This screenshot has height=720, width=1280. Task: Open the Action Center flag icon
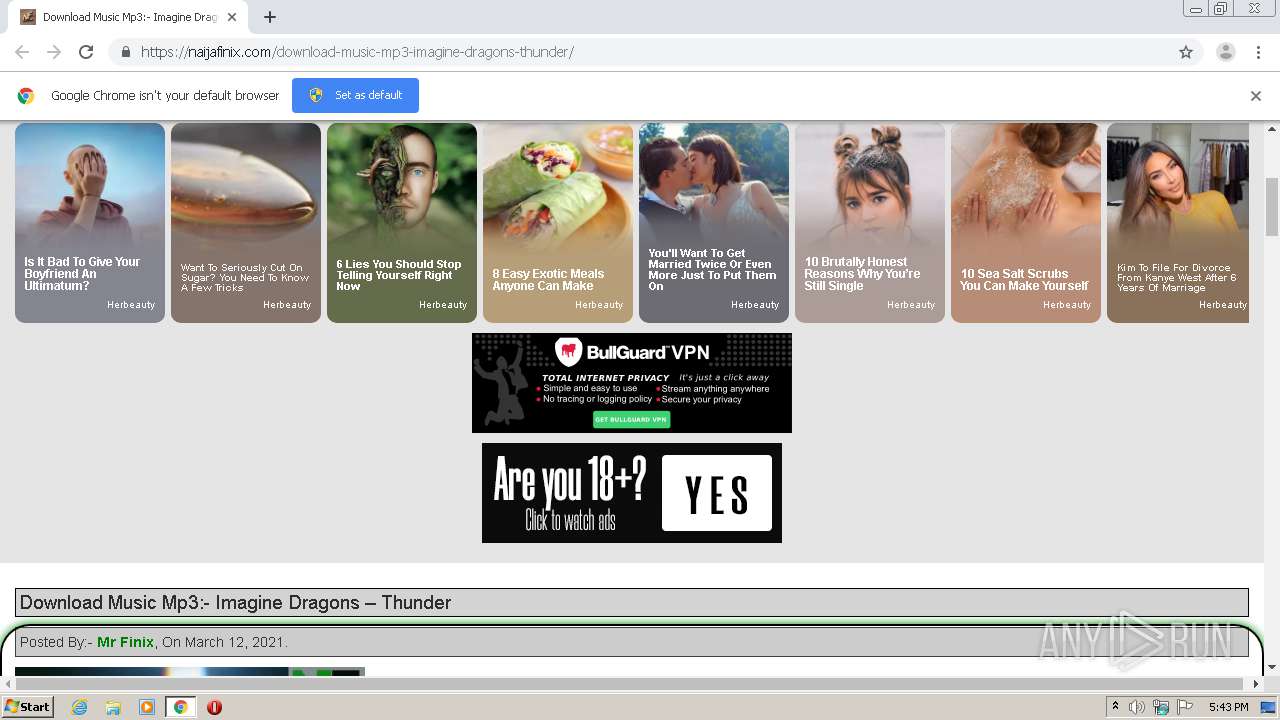coord(1185,707)
